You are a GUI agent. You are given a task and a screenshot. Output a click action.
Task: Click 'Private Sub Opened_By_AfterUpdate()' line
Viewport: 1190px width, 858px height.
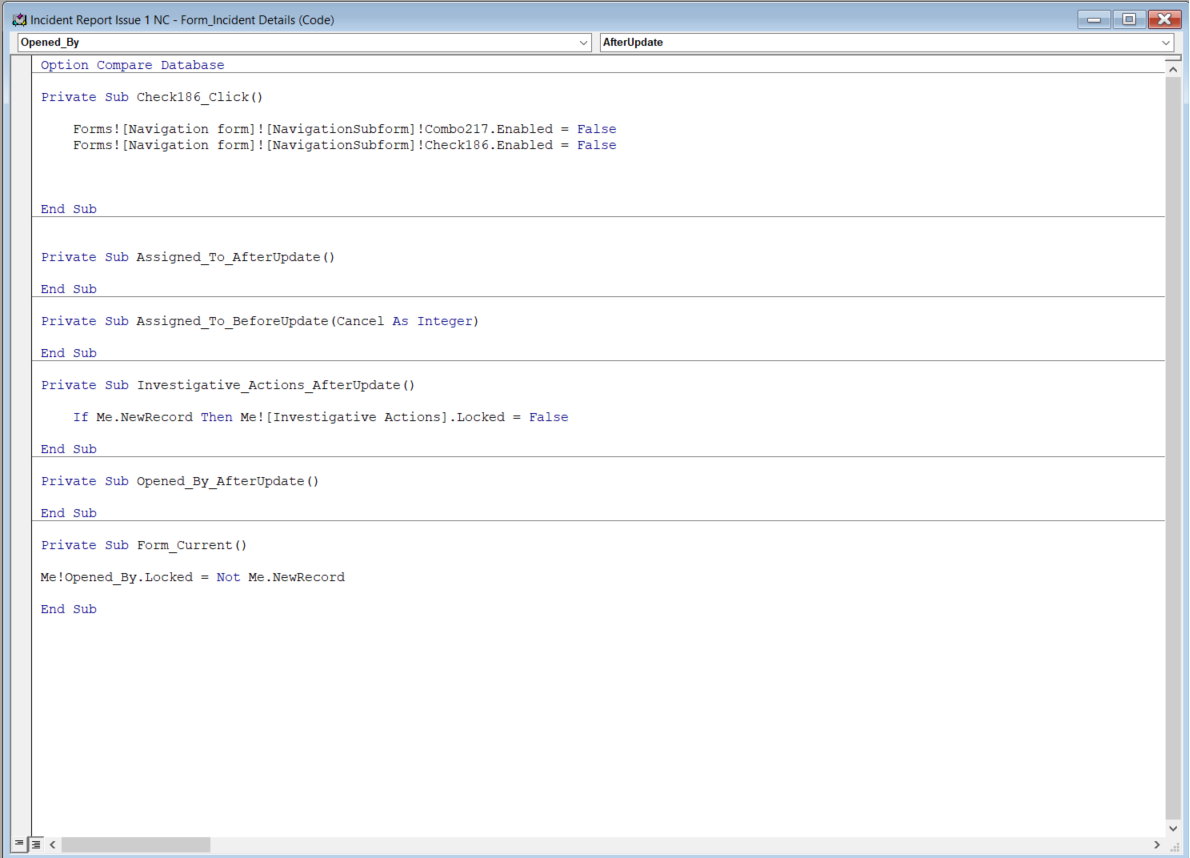180,481
